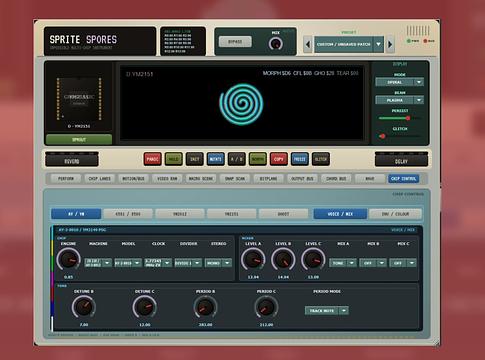Click the Level A knob

click(253, 260)
